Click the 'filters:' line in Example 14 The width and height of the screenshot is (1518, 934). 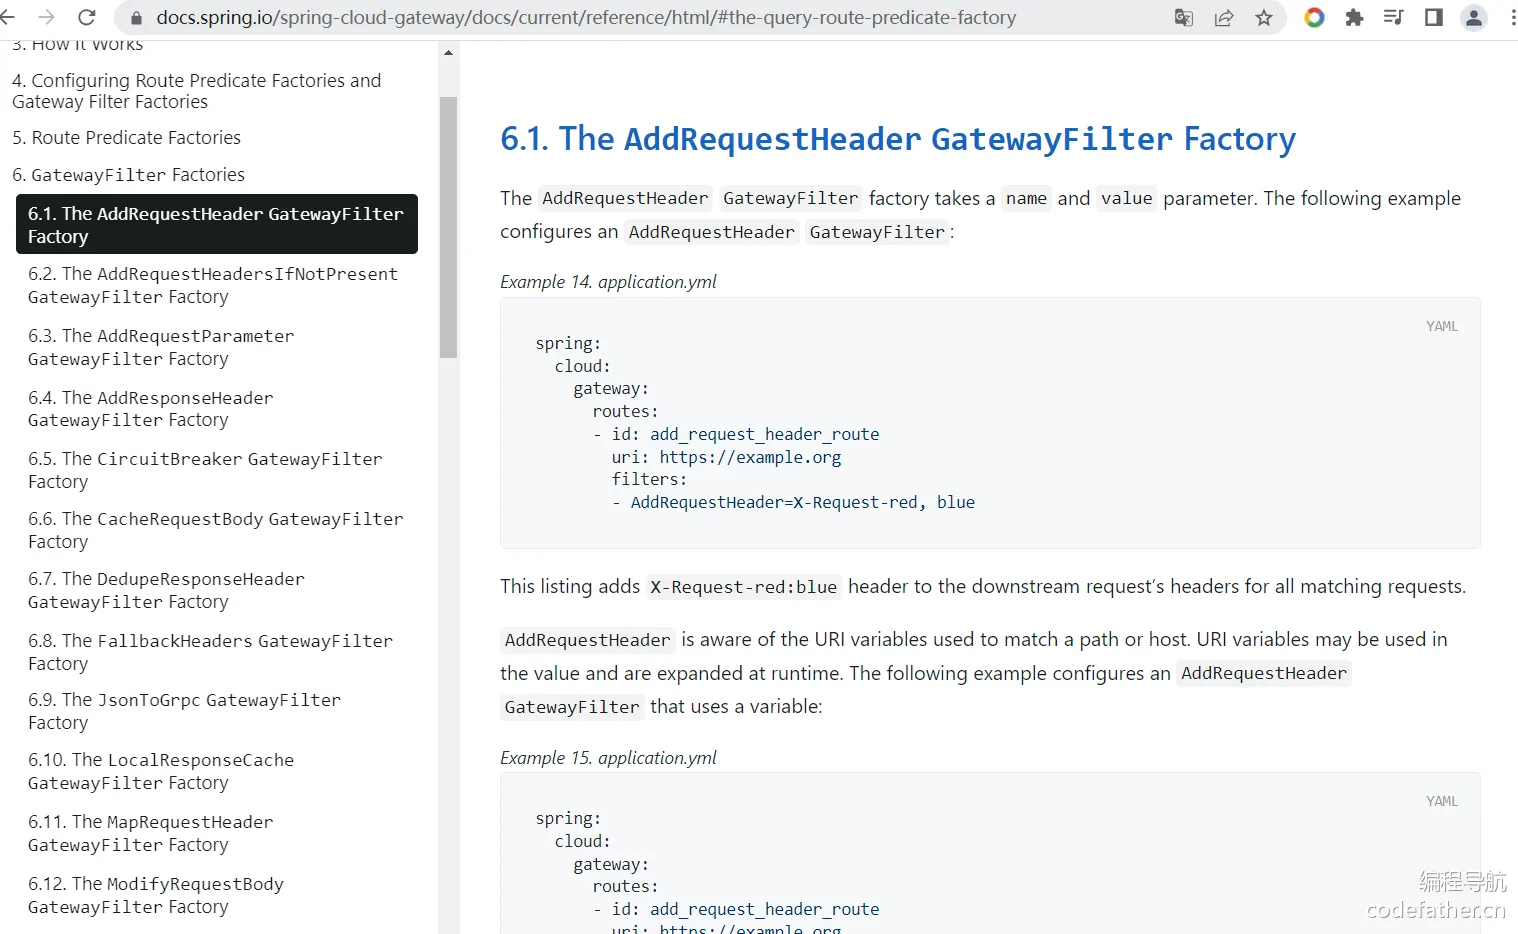[649, 479]
